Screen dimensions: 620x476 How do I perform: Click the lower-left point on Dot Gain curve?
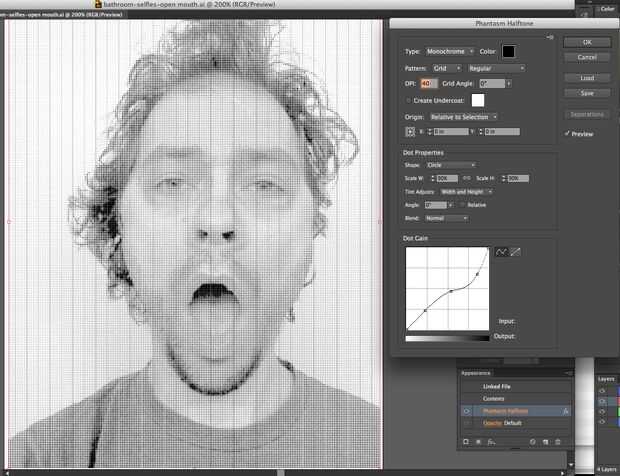[x=425, y=311]
